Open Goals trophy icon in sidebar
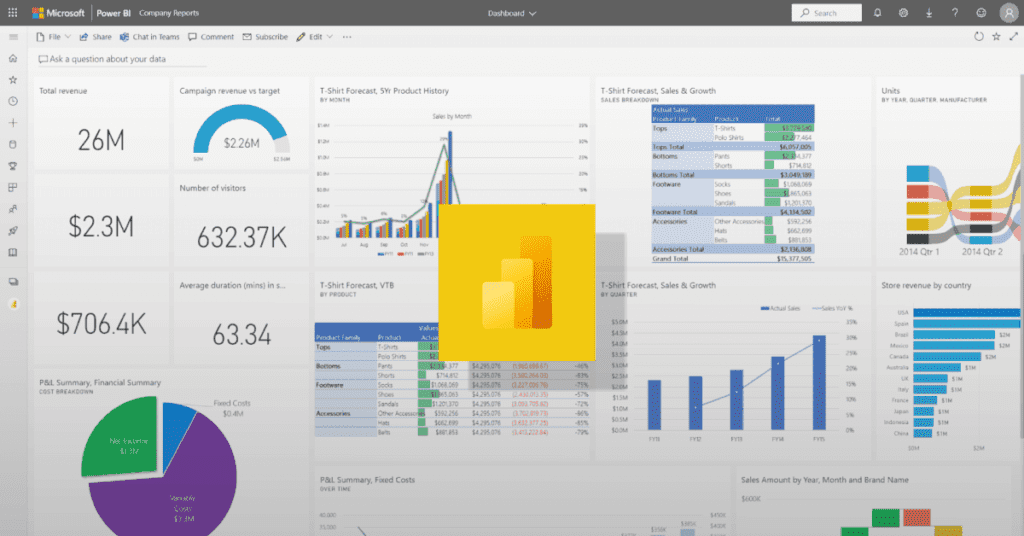This screenshot has height=536, width=1024. click(x=13, y=166)
